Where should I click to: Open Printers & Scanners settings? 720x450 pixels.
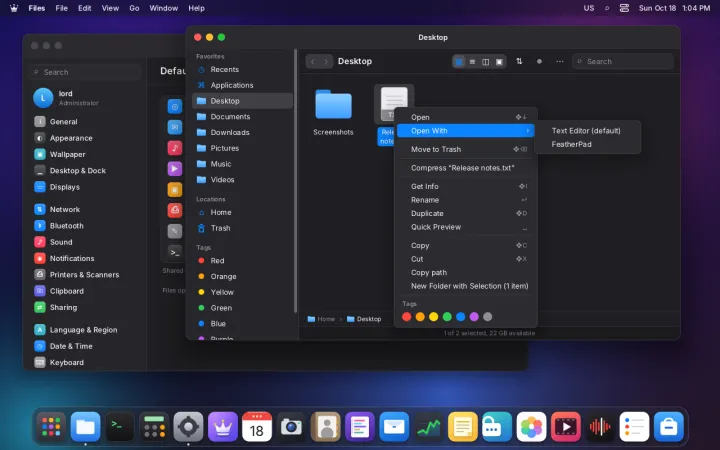coord(85,275)
